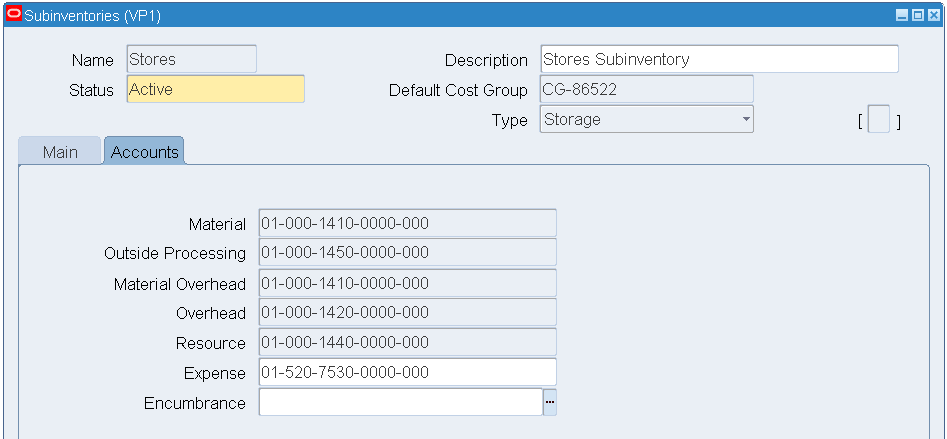Switch to the Main tab

coord(60,152)
